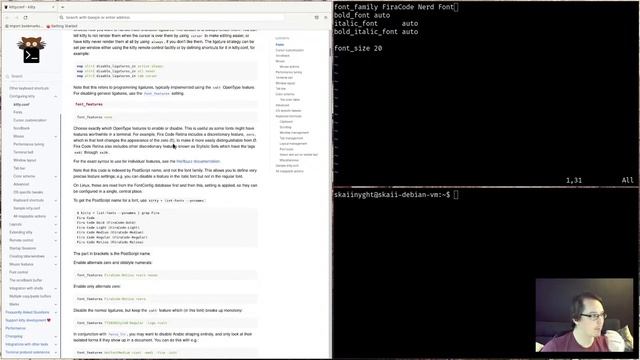Viewport: 640px width, 360px height.
Task: Open Advanced in the left sidebar
Action: pyautogui.click(x=21, y=184)
